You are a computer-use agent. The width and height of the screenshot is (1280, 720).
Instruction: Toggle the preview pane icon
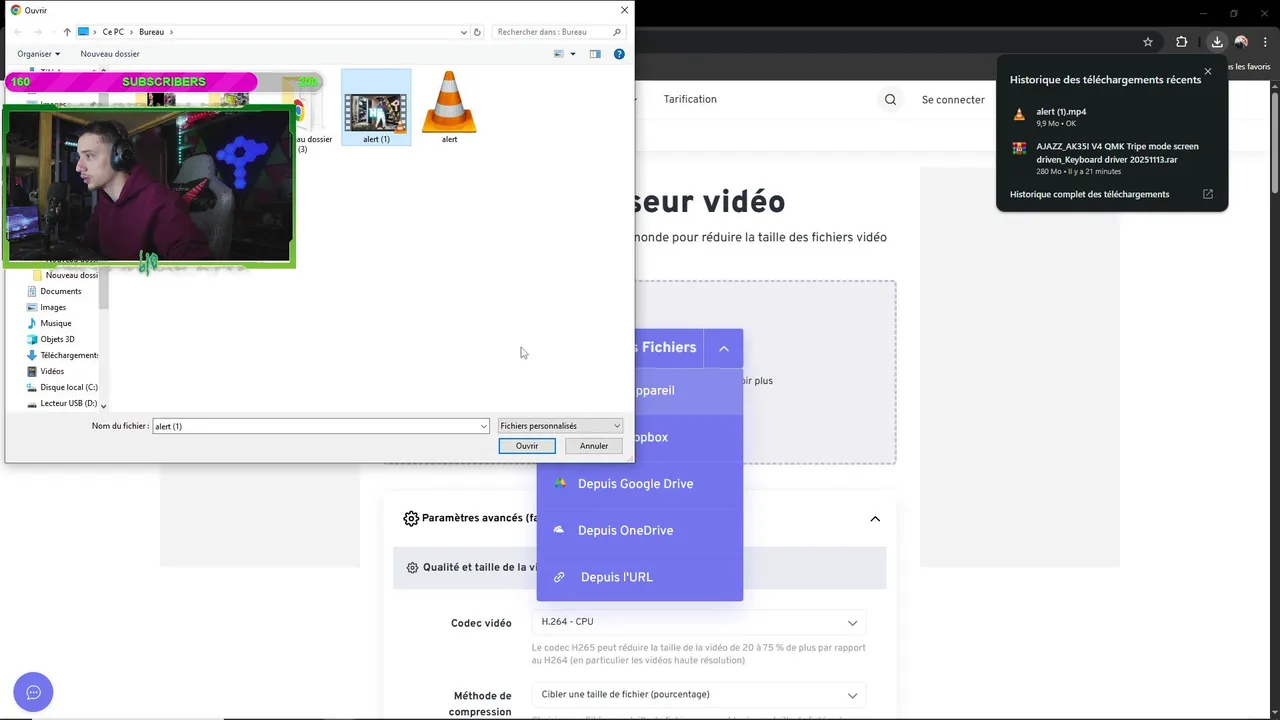(x=595, y=54)
